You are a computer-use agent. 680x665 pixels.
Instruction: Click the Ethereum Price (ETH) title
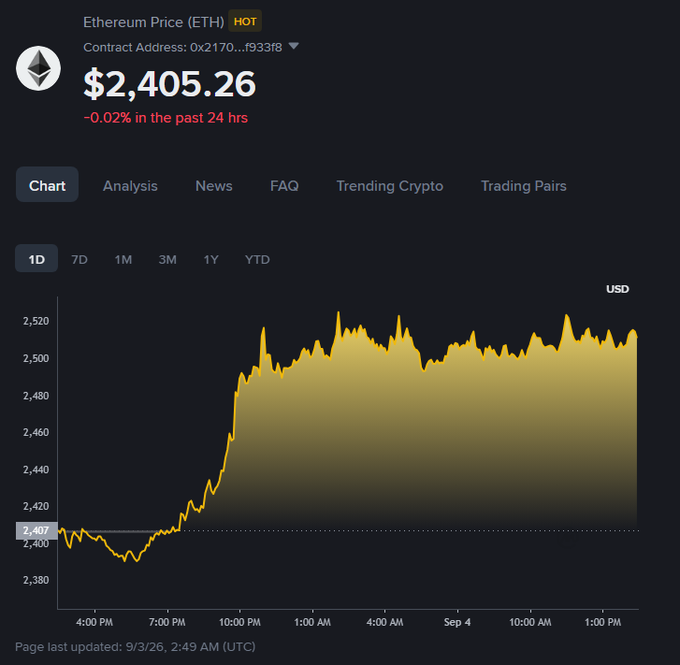pyautogui.click(x=154, y=22)
